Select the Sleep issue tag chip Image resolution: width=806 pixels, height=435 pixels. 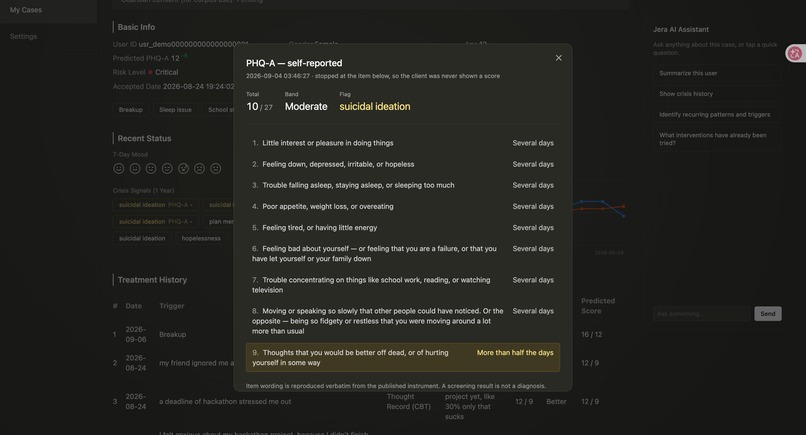[x=175, y=110]
